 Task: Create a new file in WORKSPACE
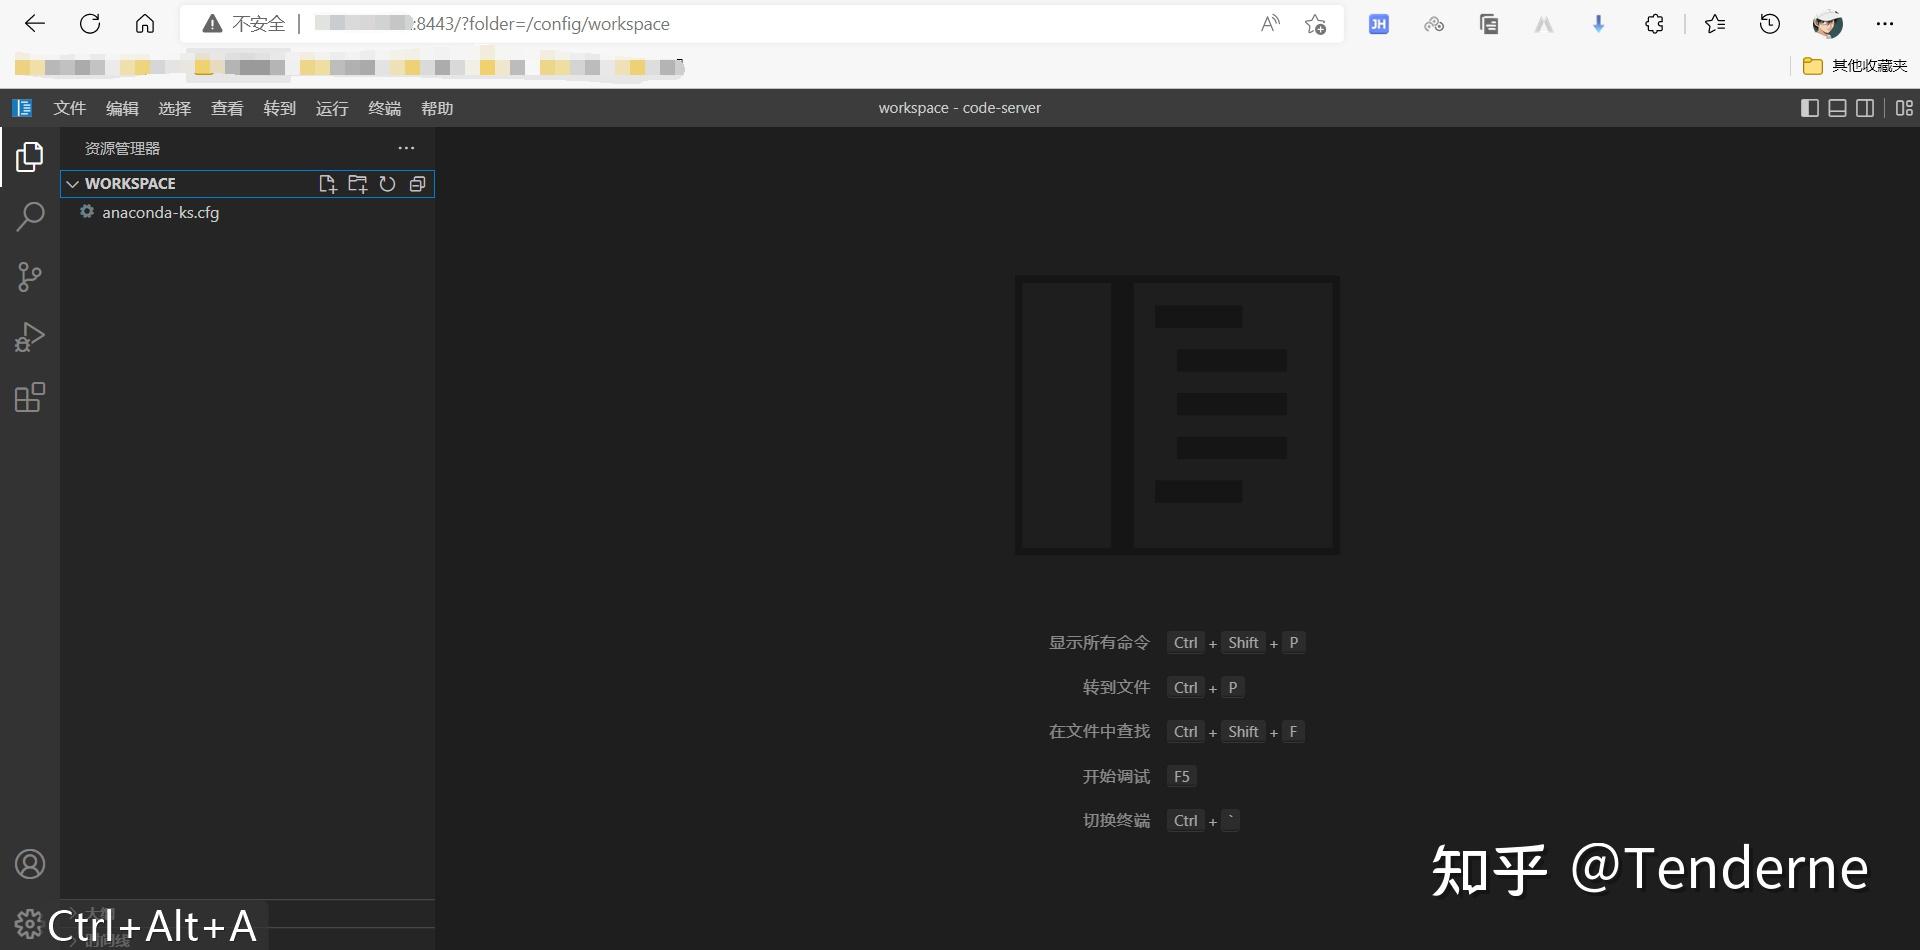coord(327,184)
